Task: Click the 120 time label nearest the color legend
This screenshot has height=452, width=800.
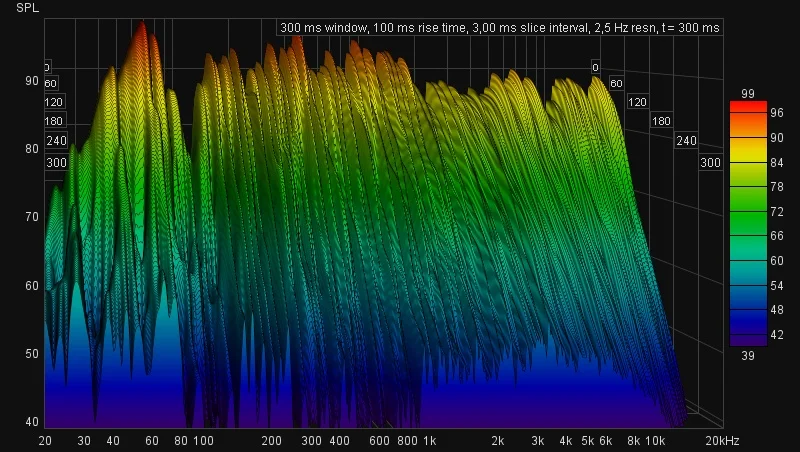Action: pos(637,102)
